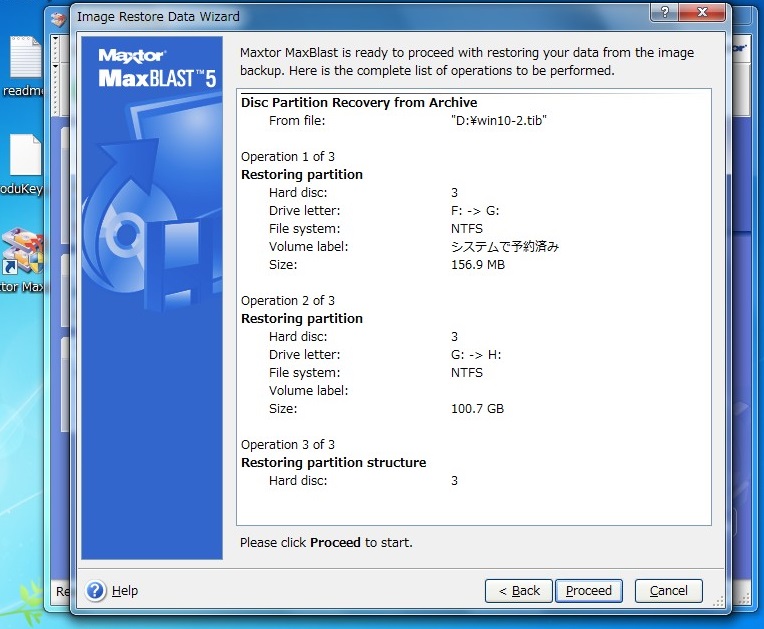Click the drive letter value "G: -> H:"
Viewport: 764px width, 629px height.
point(476,354)
